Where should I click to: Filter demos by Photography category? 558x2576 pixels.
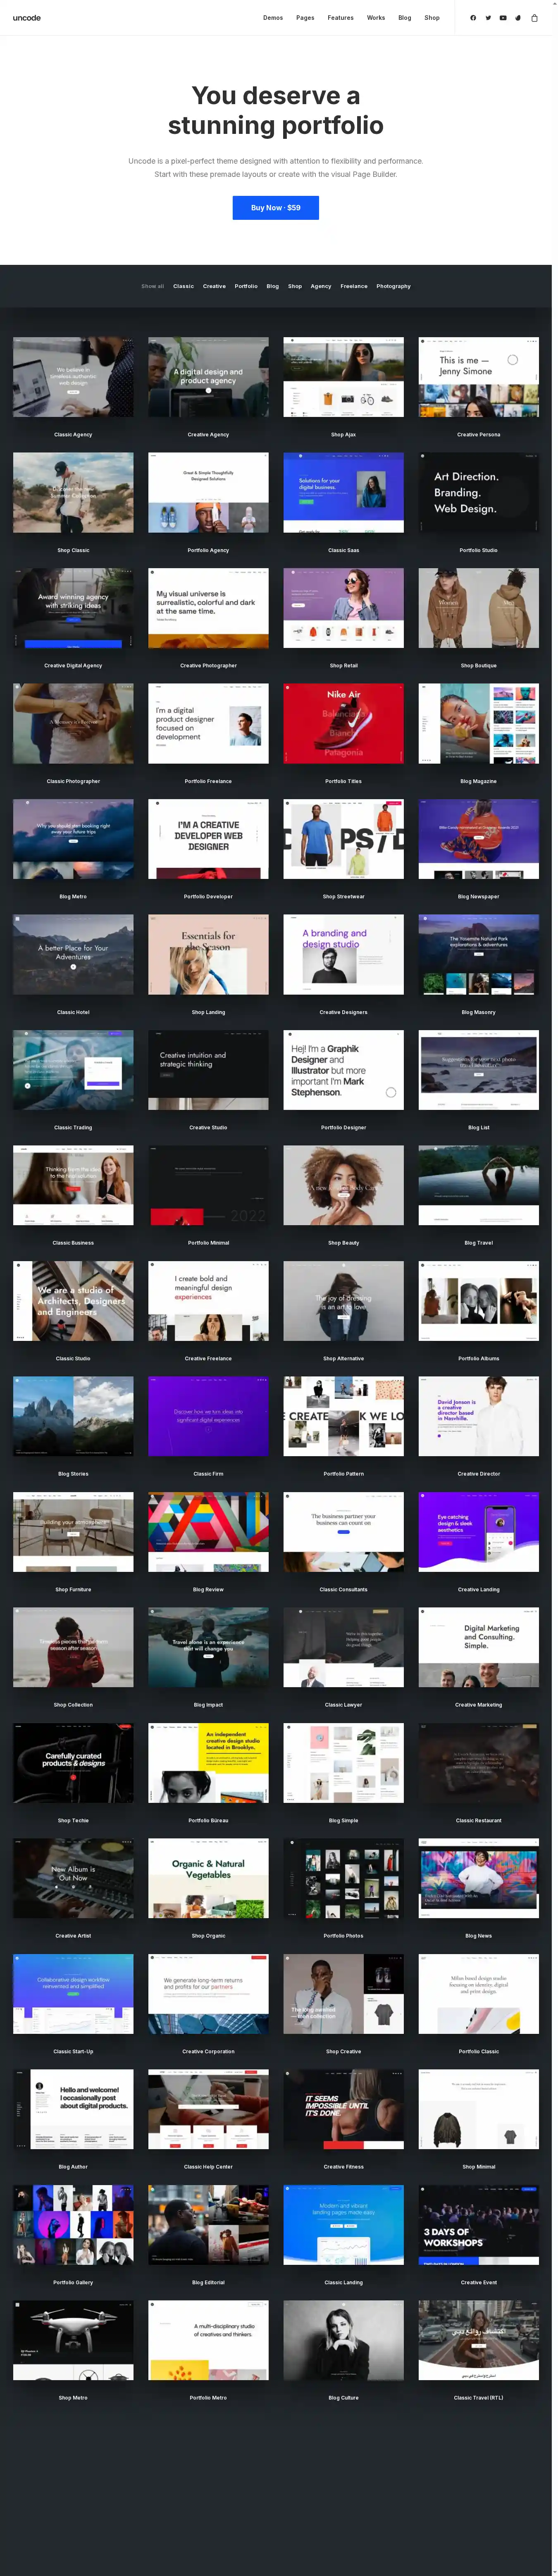point(393,286)
